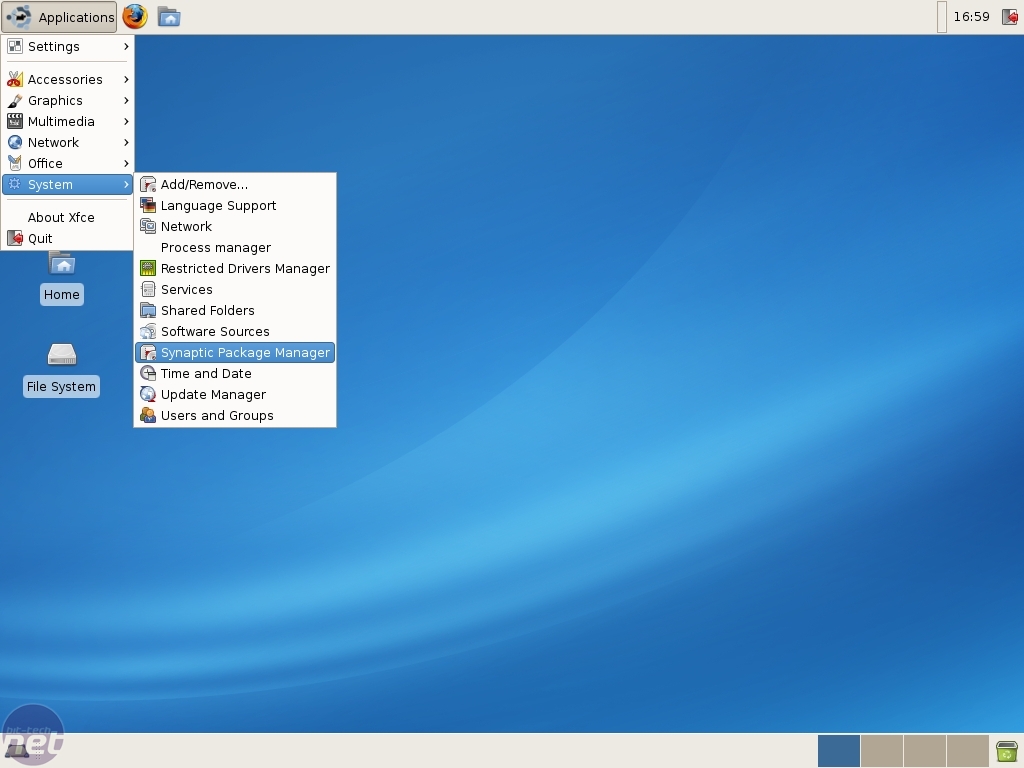Click the Time and Date clock icon
1024x768 pixels.
coord(148,374)
